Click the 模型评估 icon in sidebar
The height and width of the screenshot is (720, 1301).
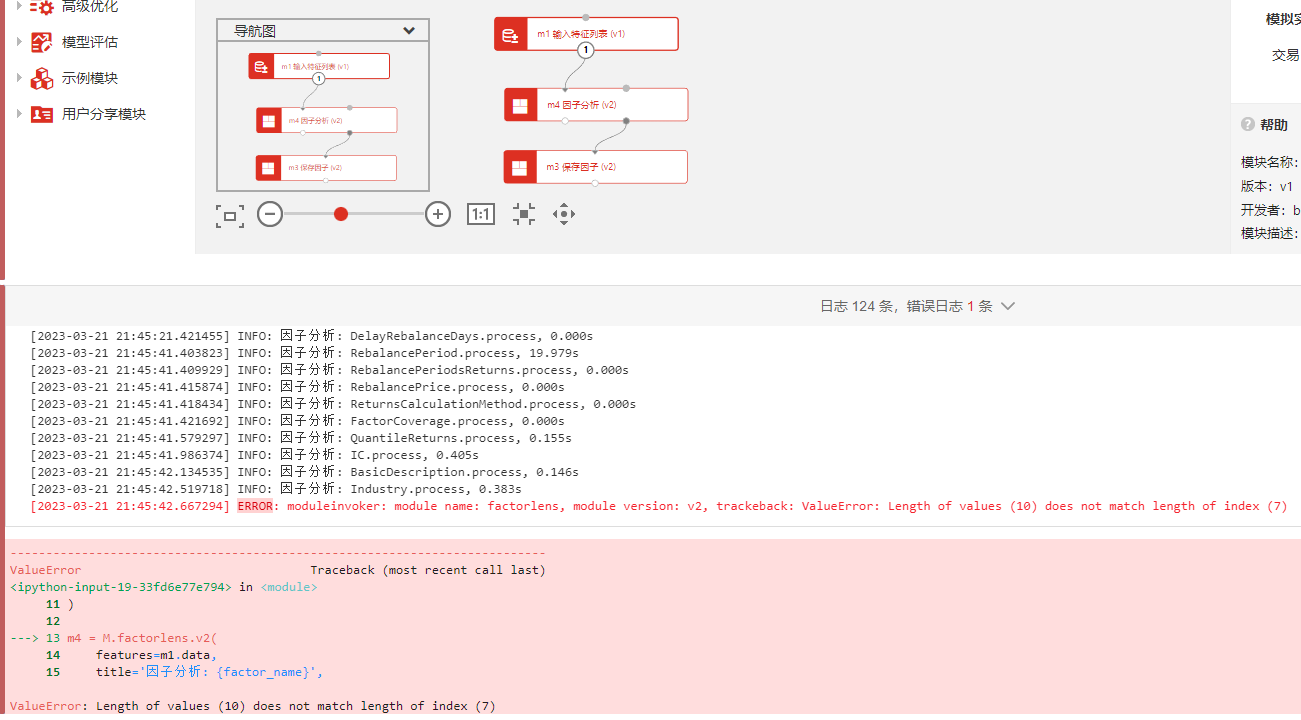point(41,42)
